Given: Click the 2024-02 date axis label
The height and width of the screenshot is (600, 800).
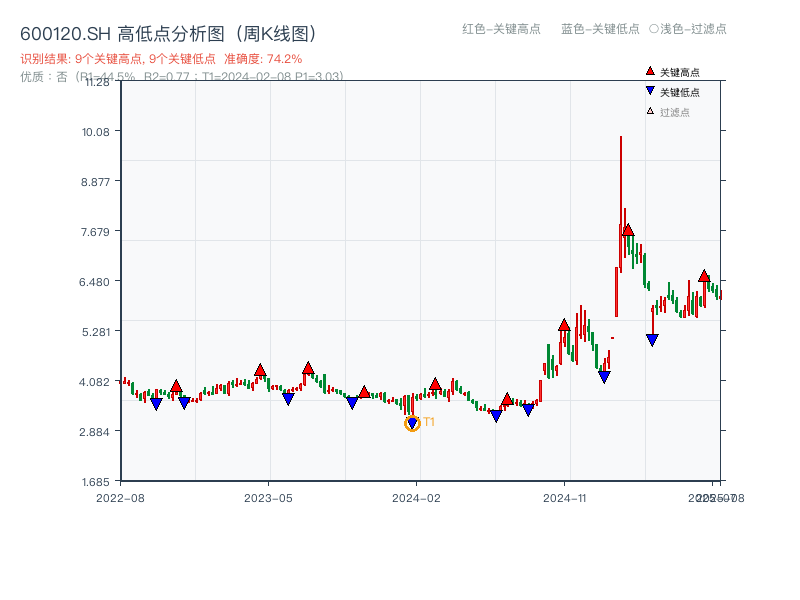Looking at the screenshot, I should [x=416, y=498].
